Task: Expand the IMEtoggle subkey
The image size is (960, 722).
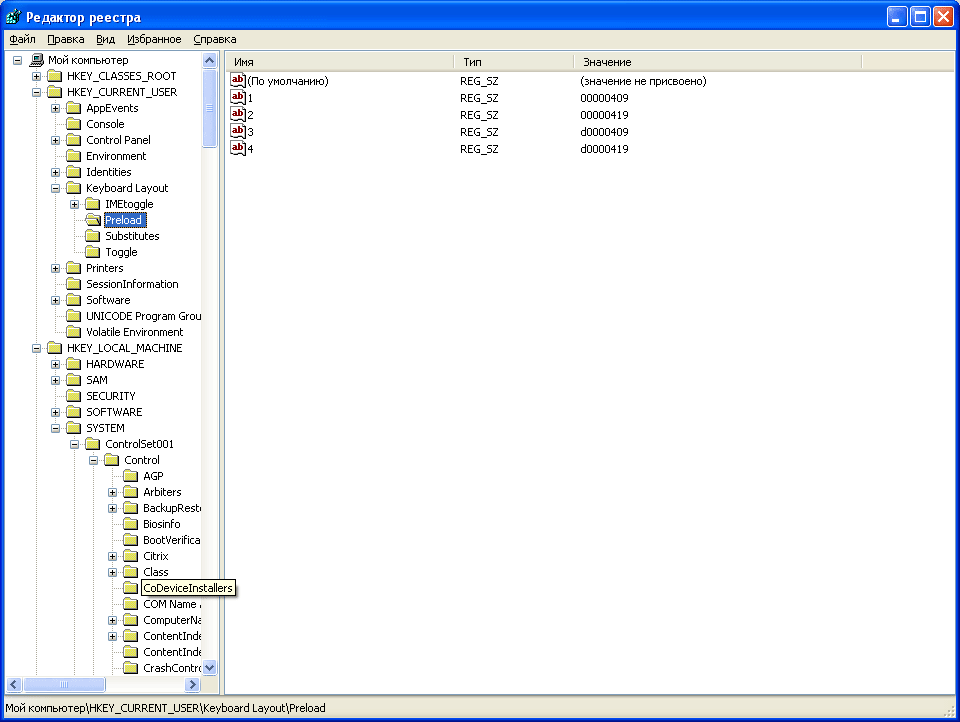Action: tap(75, 204)
